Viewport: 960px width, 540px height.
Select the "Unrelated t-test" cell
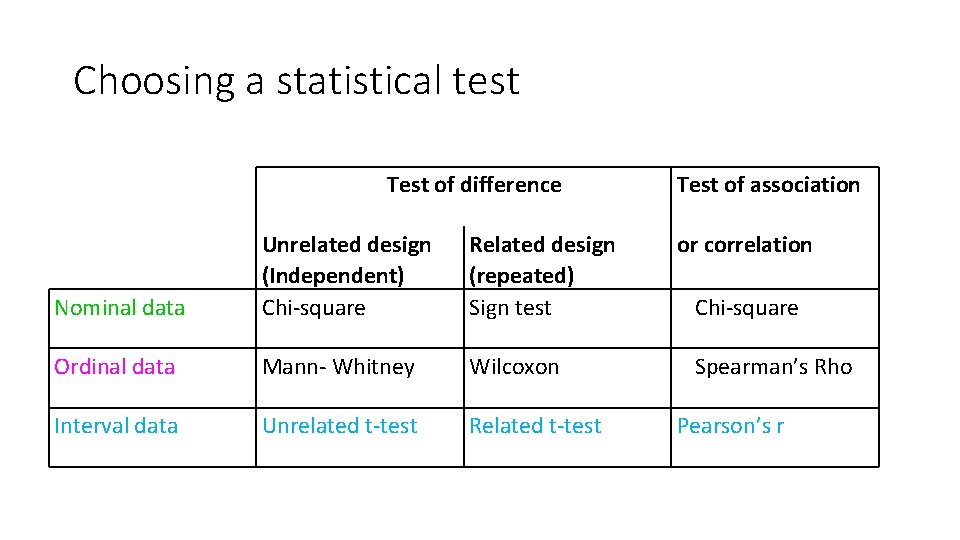(x=340, y=426)
